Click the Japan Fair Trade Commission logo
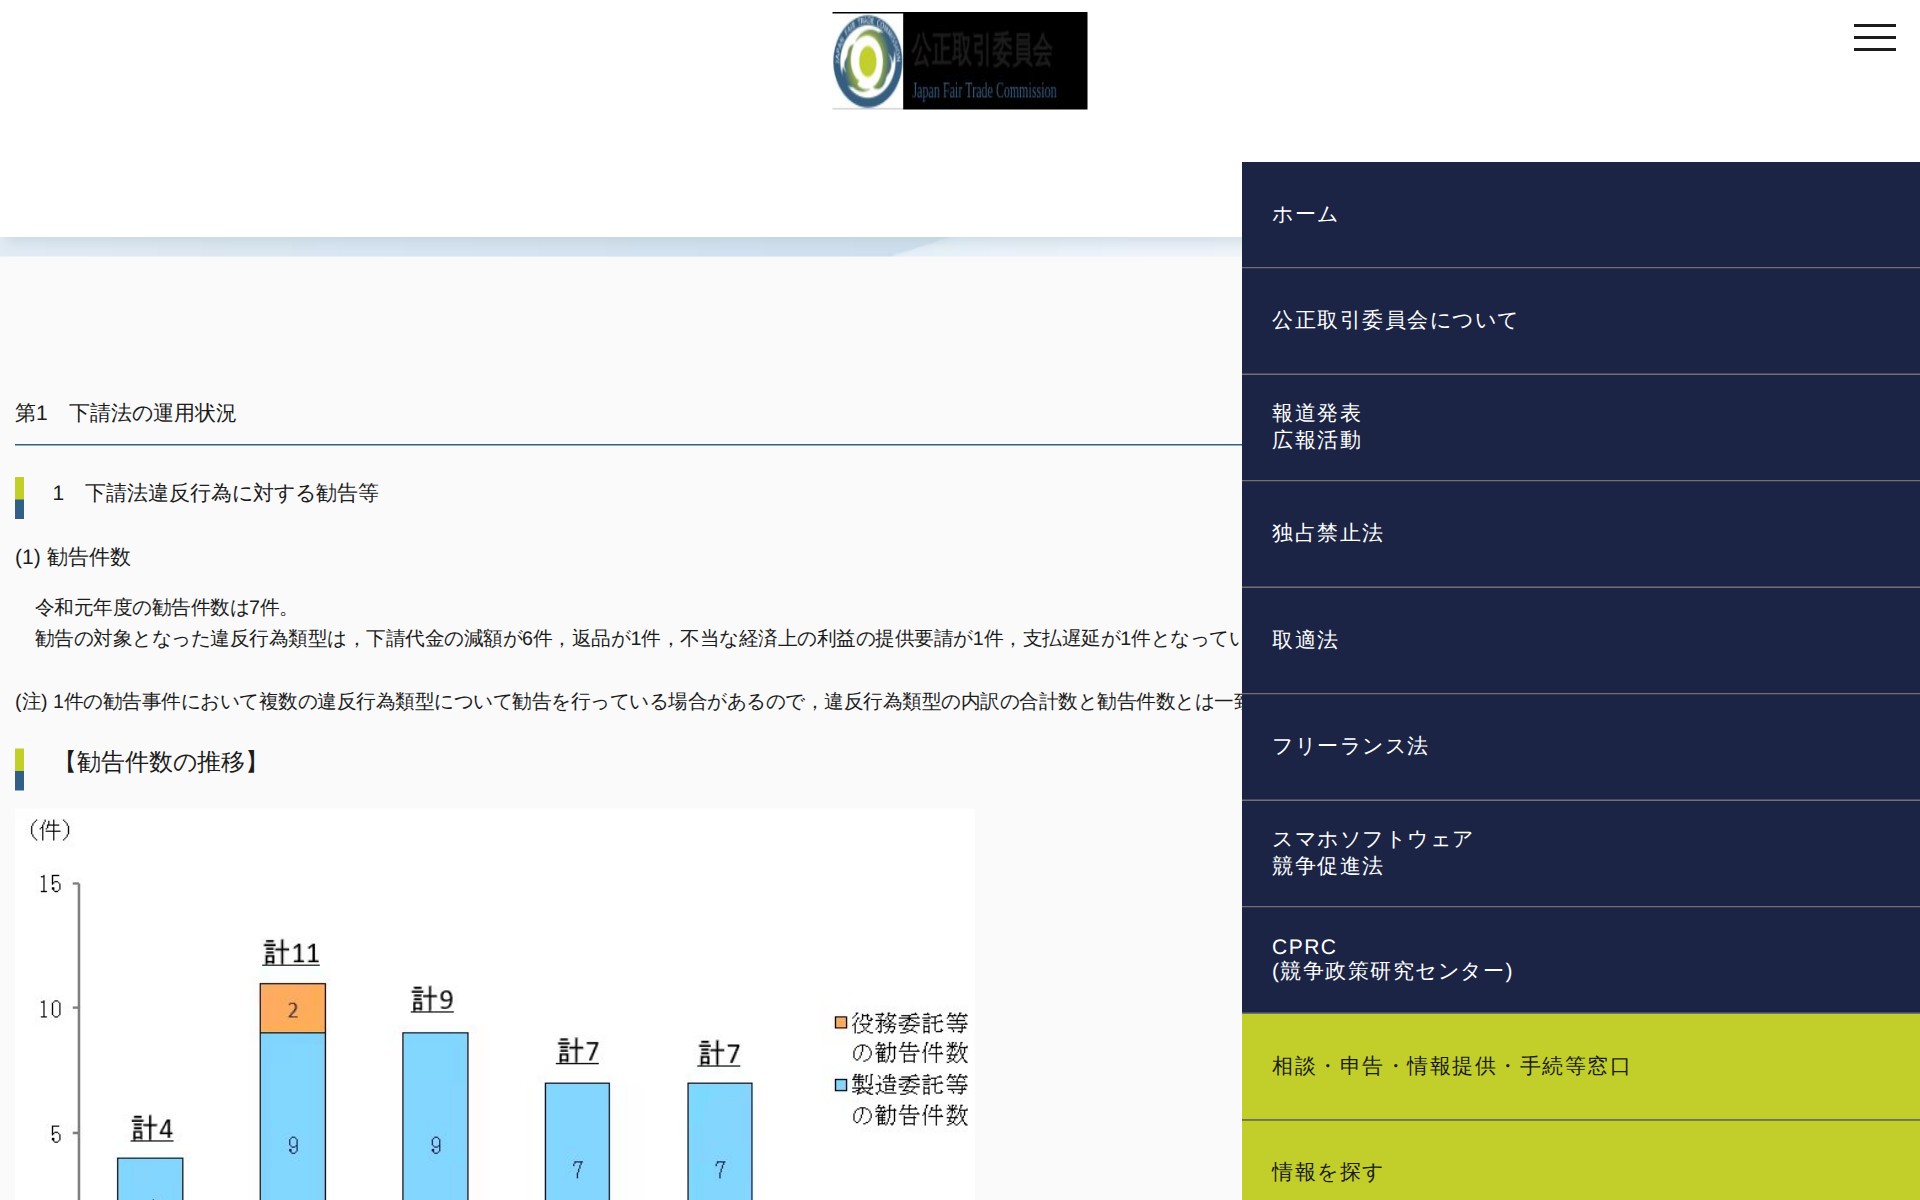 [958, 60]
